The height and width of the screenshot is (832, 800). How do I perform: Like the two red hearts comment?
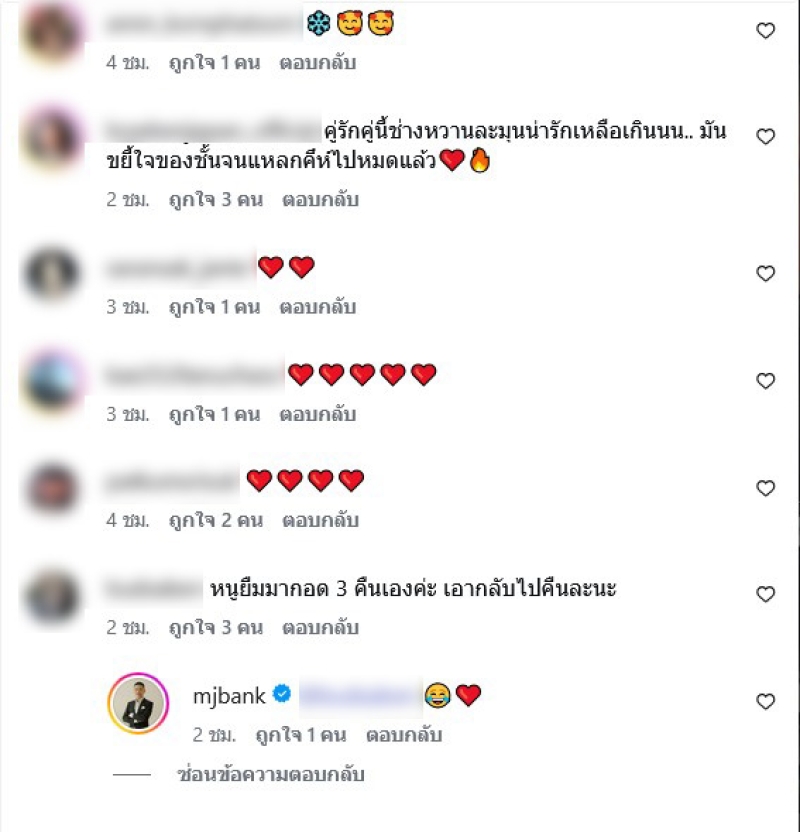click(x=765, y=274)
